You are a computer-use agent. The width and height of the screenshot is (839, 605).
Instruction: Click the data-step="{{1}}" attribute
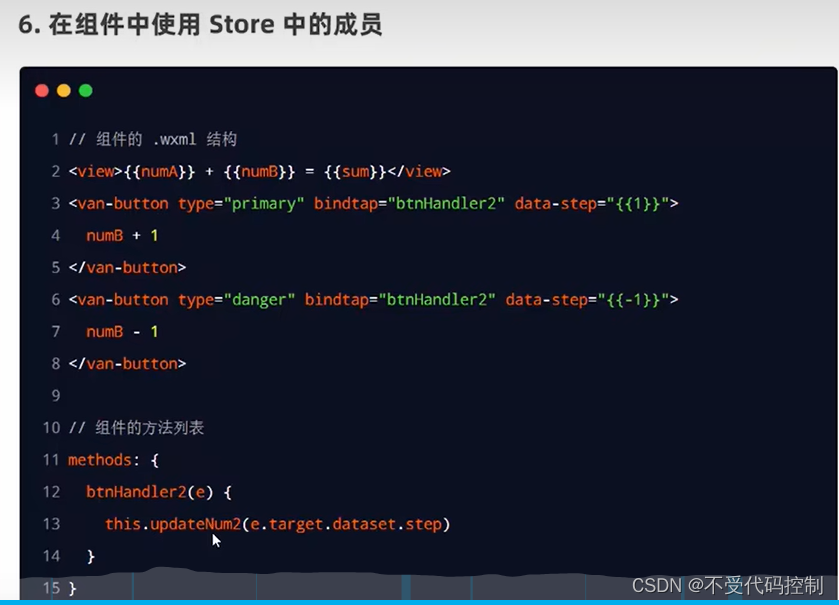pos(592,204)
